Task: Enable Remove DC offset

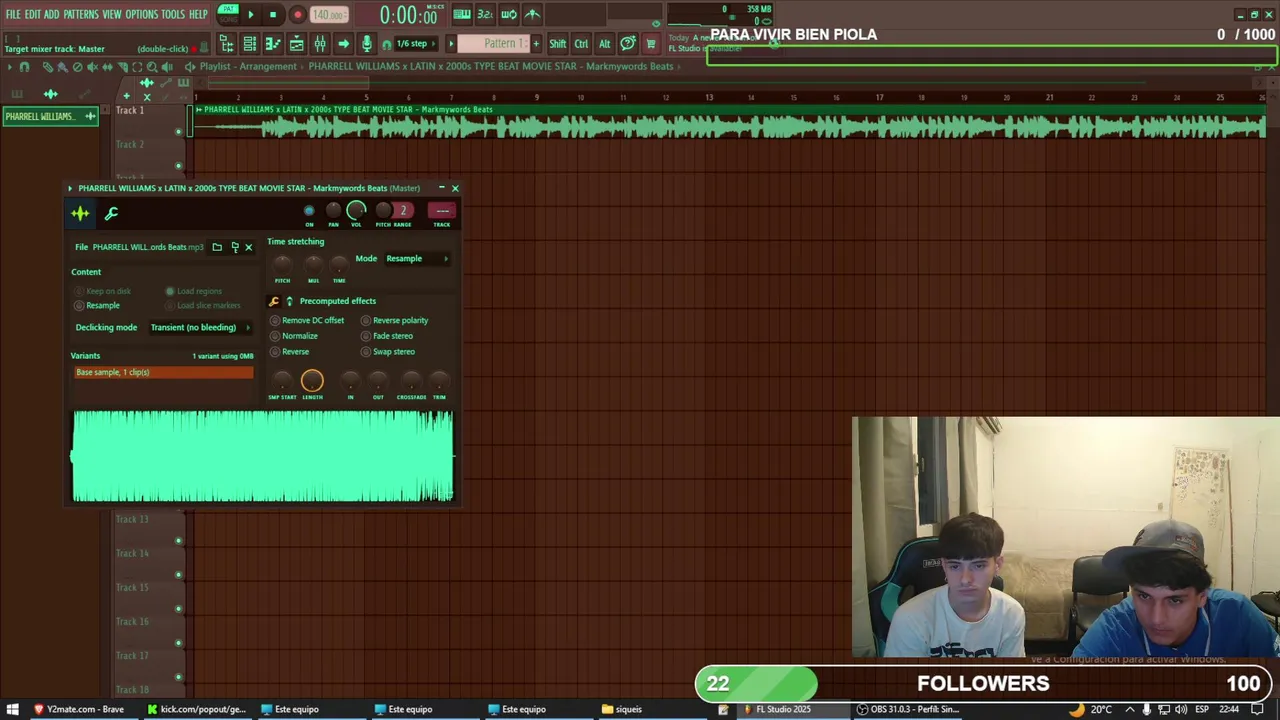Action: (307, 321)
